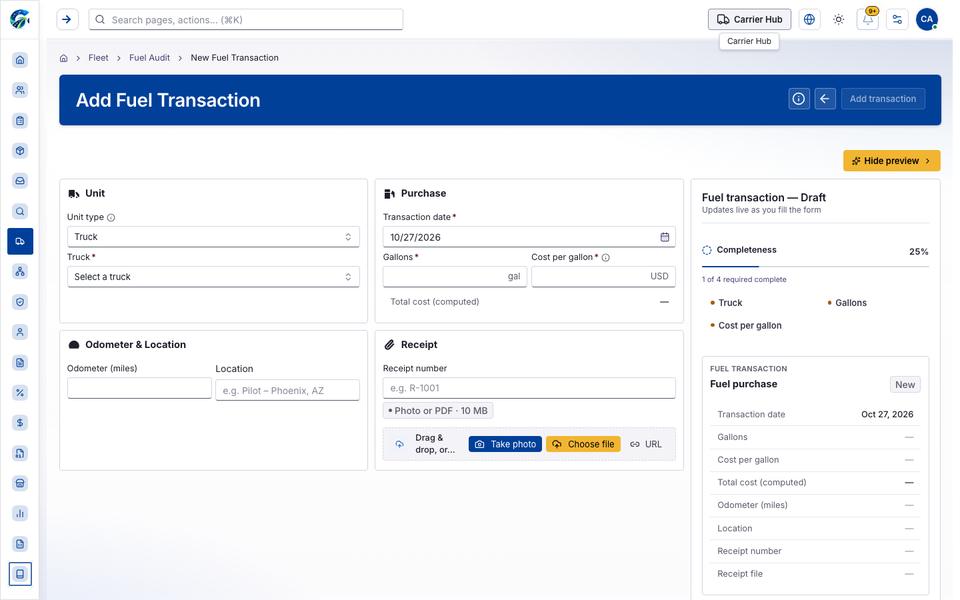Open the percent sidebar icon
Image resolution: width=960 pixels, height=600 pixels.
20,392
